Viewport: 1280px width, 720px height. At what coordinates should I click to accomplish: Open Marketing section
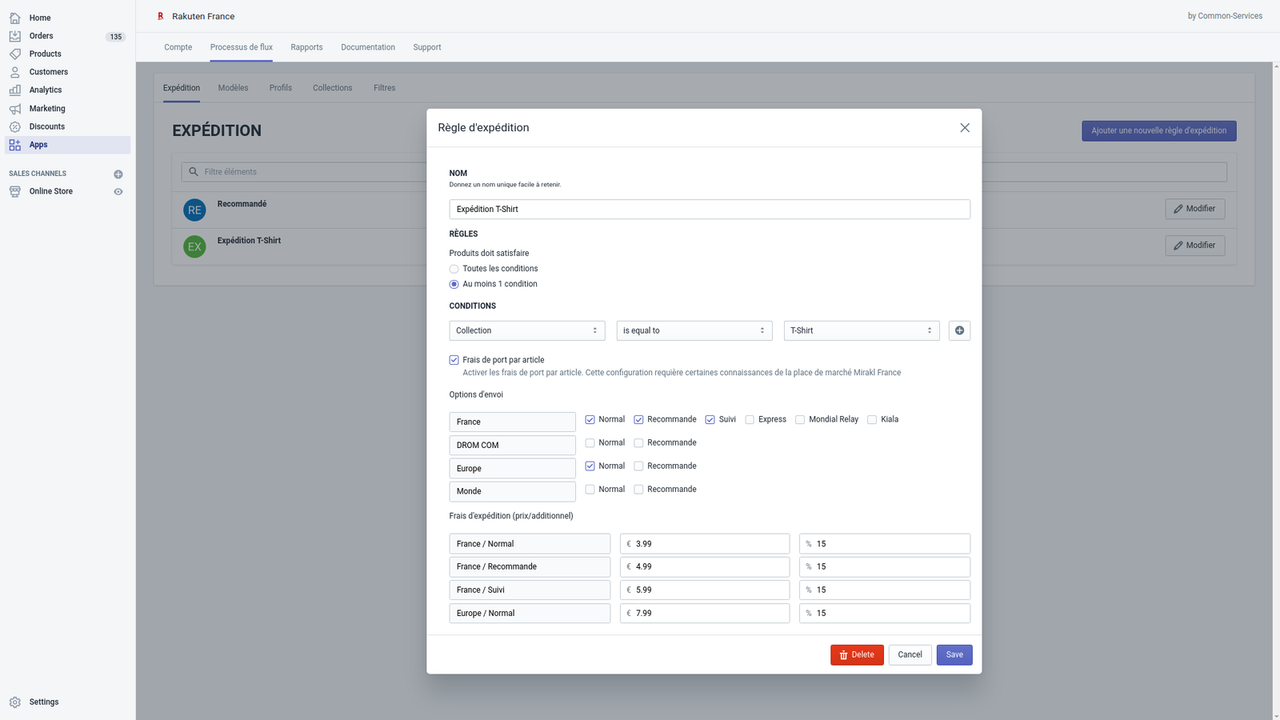[x=47, y=108]
